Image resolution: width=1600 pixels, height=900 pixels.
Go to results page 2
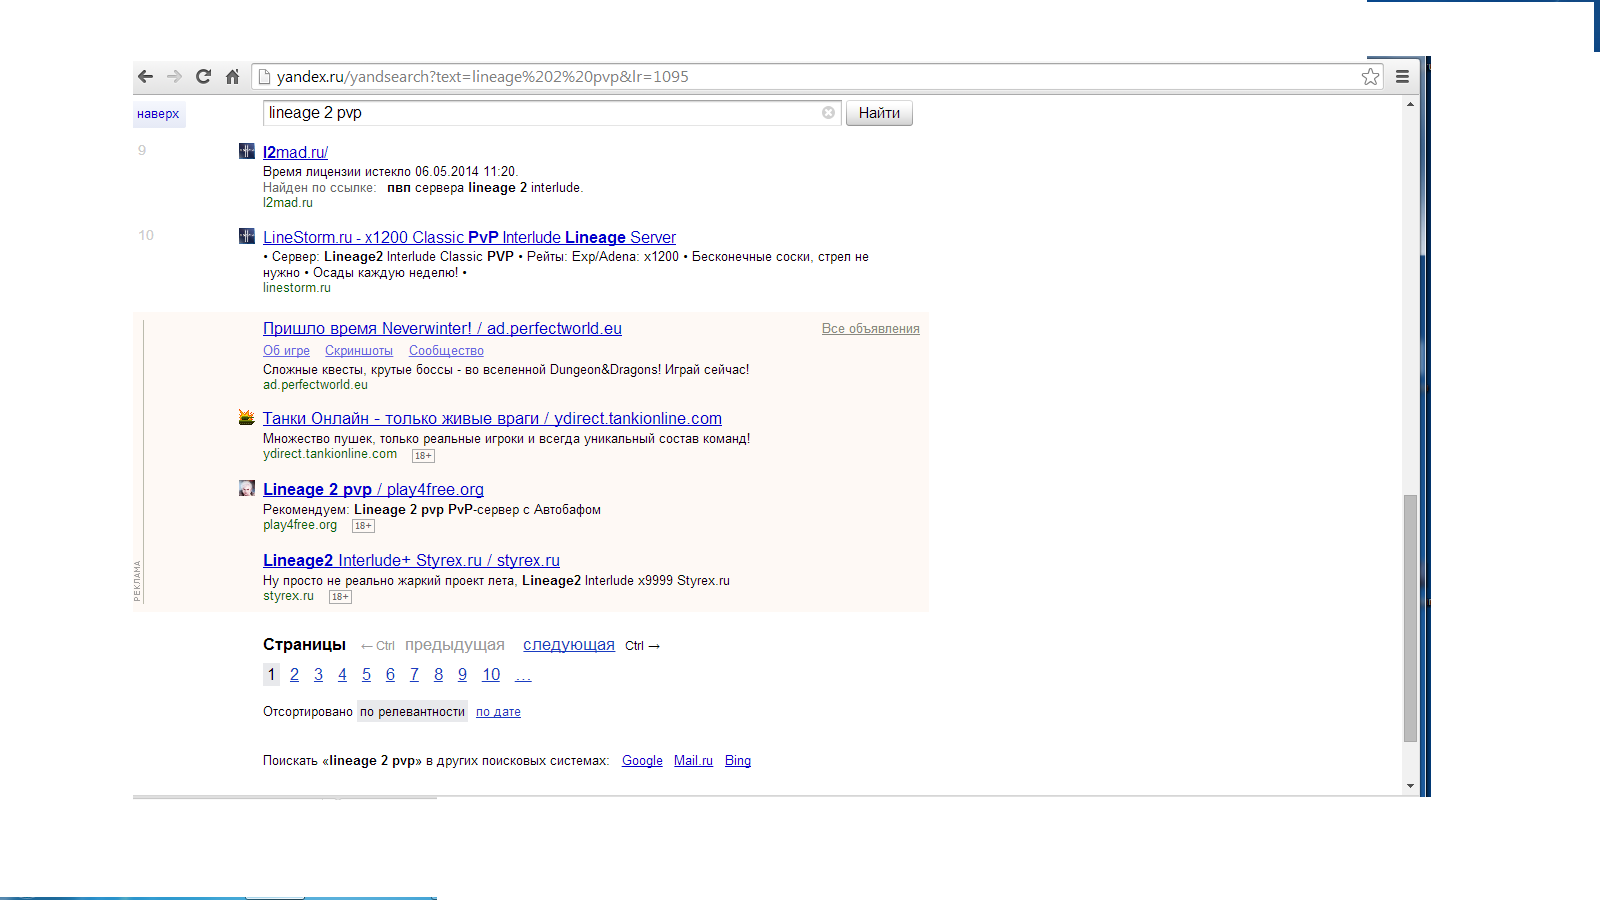(x=294, y=675)
